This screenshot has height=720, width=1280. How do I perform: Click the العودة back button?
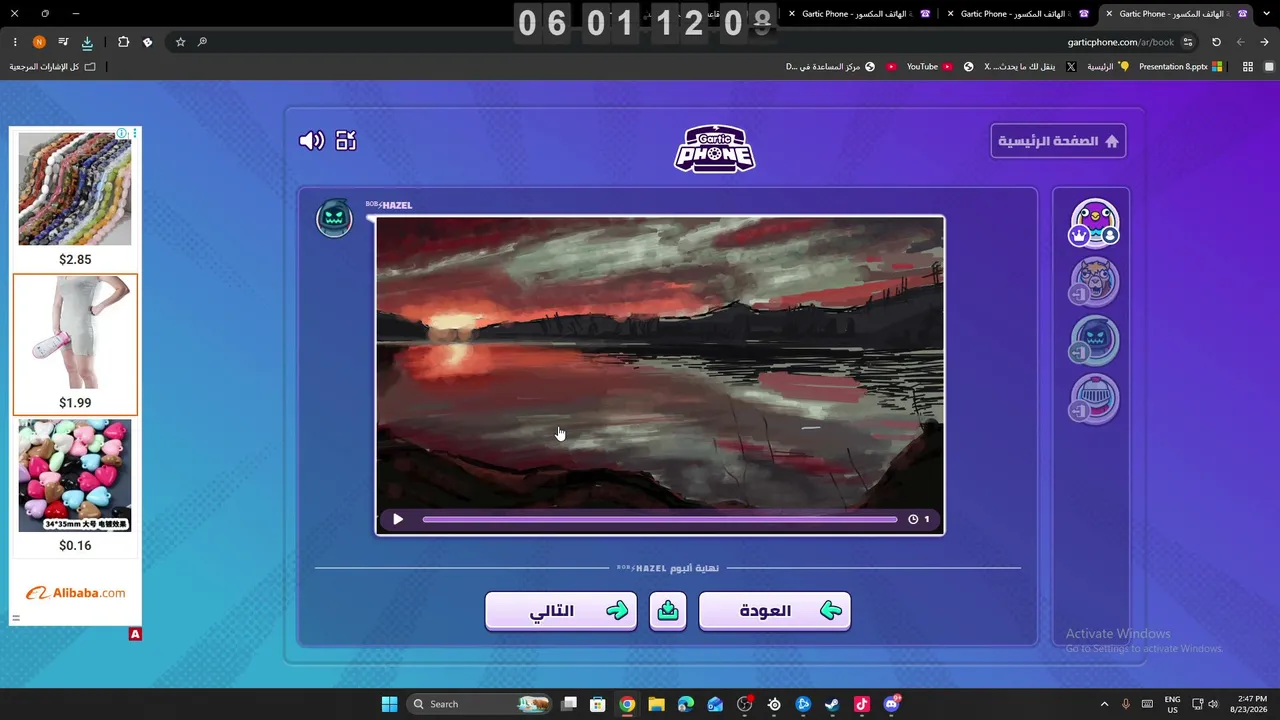[x=775, y=611]
